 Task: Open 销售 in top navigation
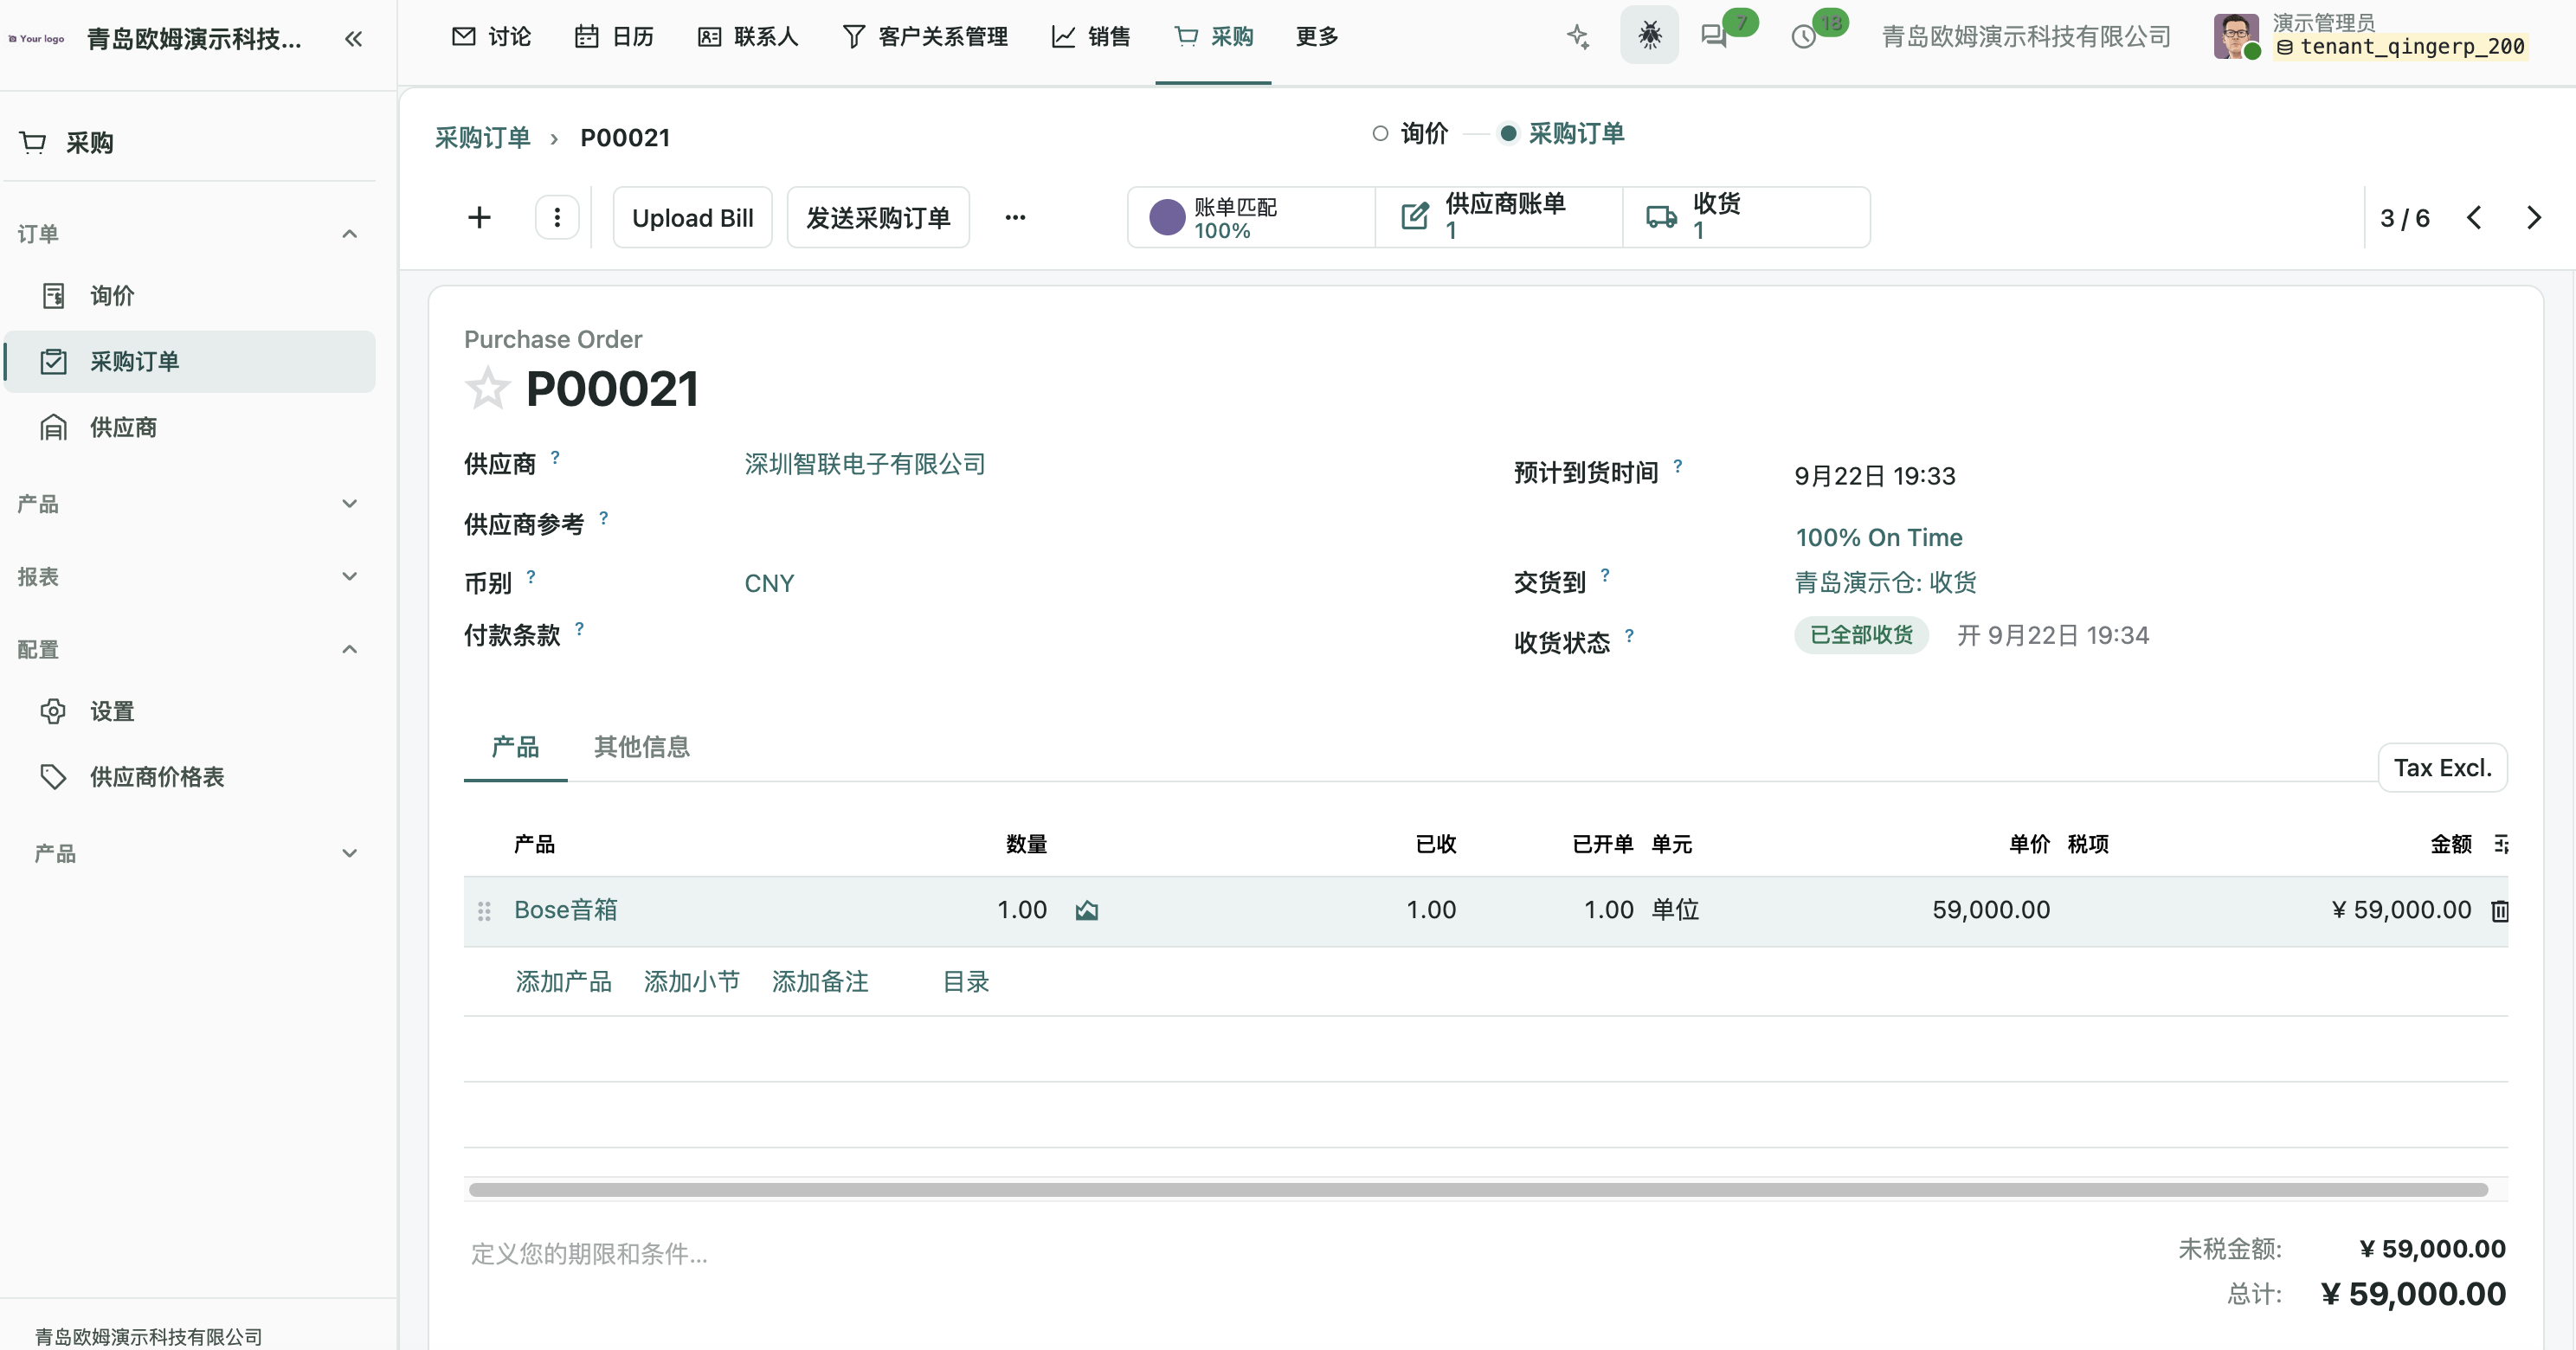[1091, 37]
